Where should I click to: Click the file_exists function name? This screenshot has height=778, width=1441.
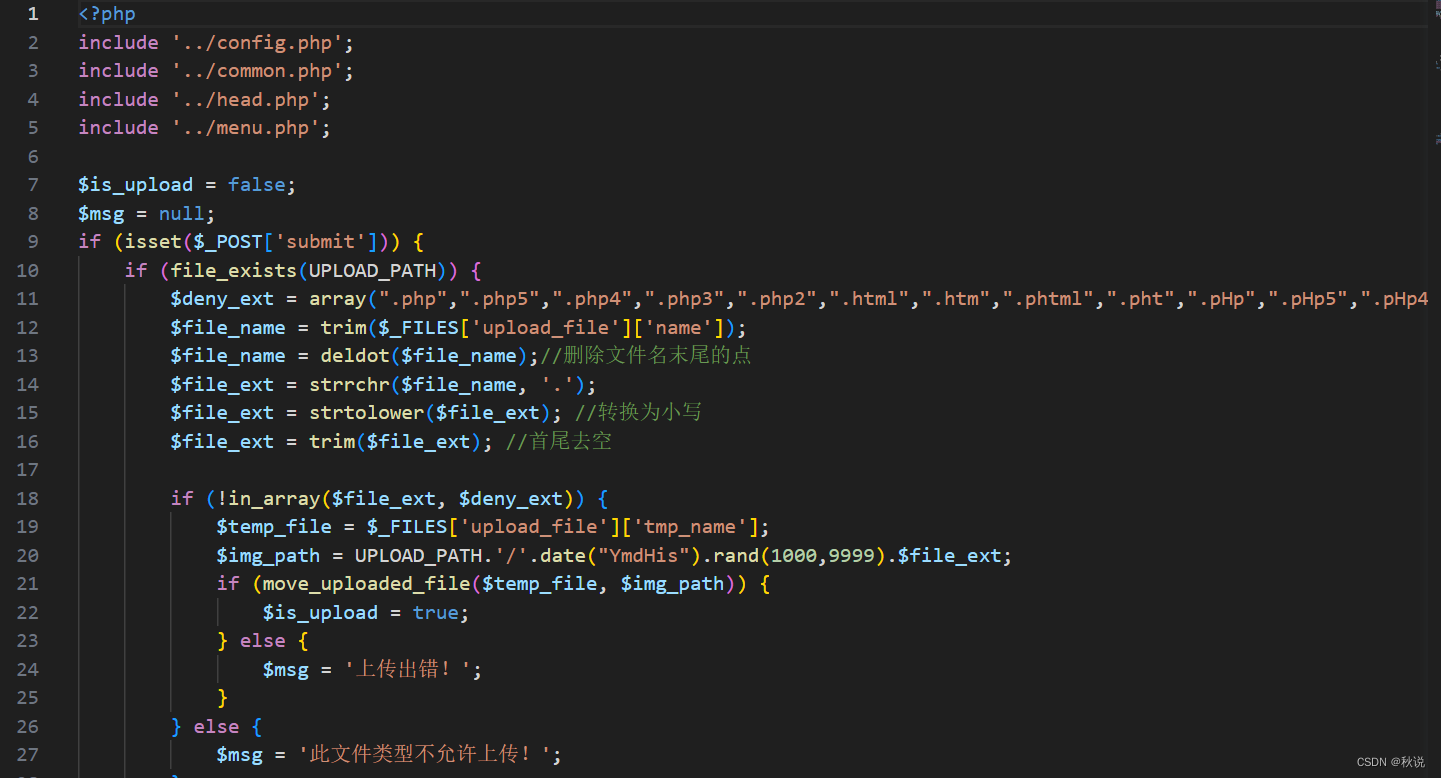(x=234, y=270)
